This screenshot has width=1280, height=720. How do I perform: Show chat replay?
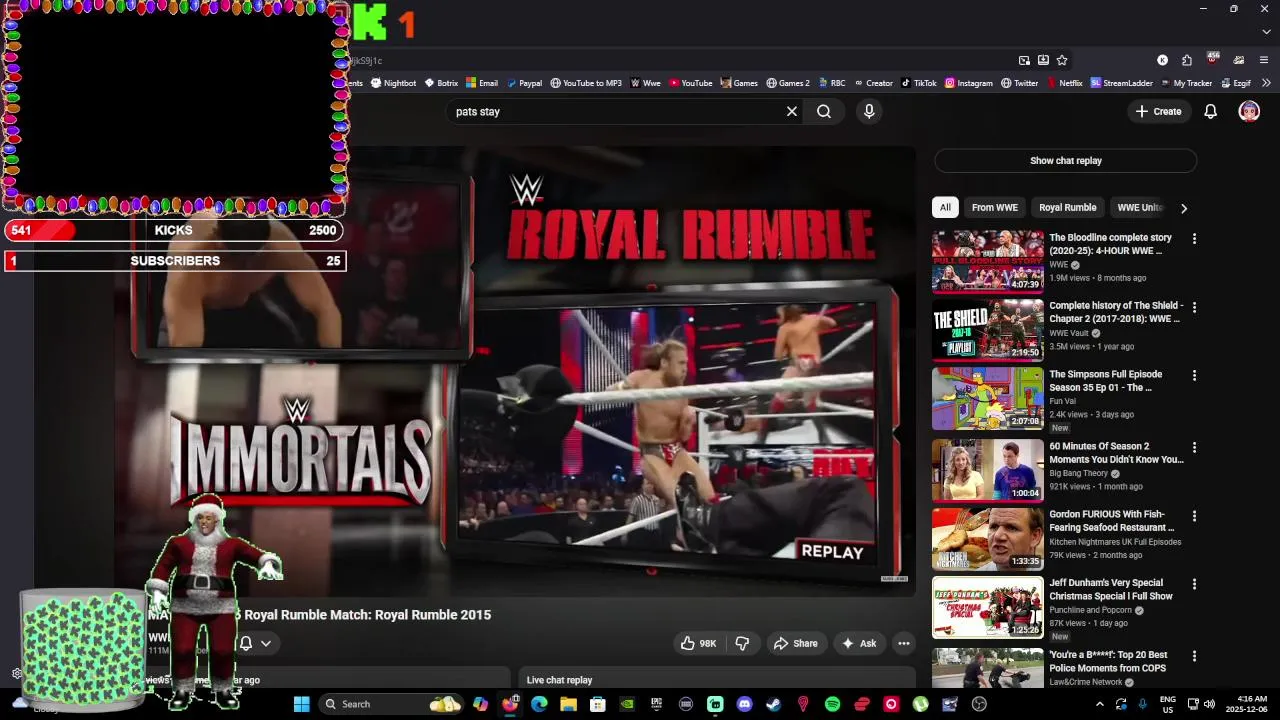click(1065, 161)
